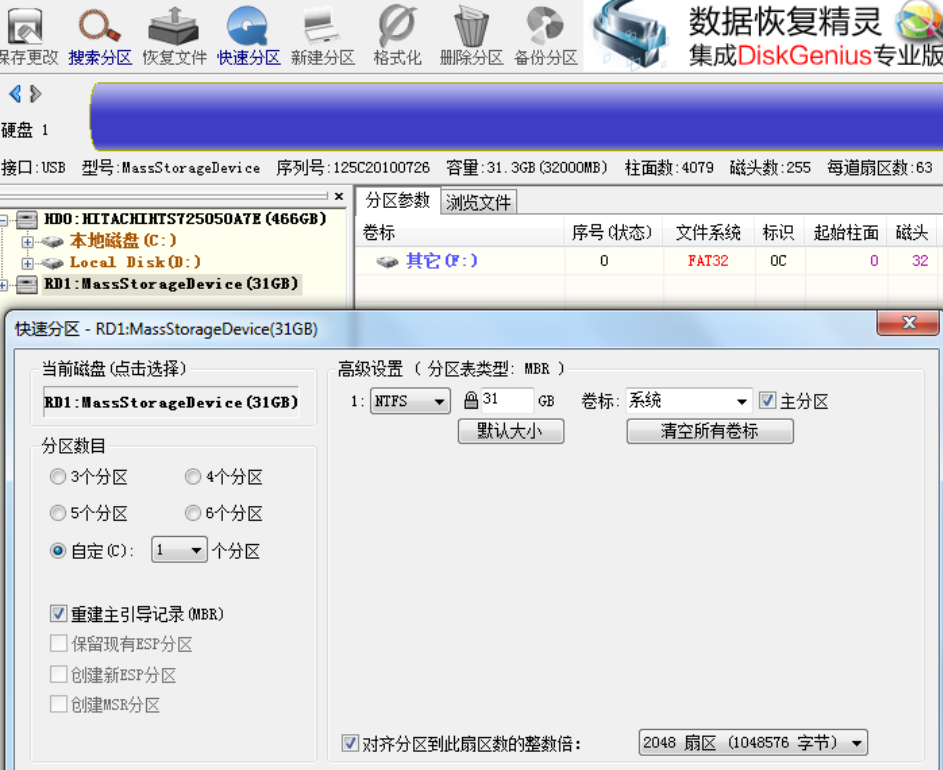Screen dimensions: 943x770
Task: Select RD1:MassStorageDevice(31GB) in the tree
Action: pos(171,283)
